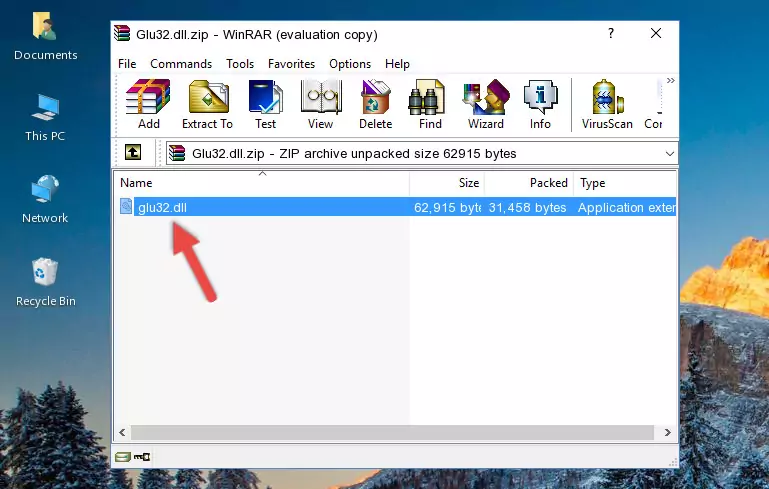
Task: Click the Glu32.dll.zip archive path field
Action: point(422,154)
